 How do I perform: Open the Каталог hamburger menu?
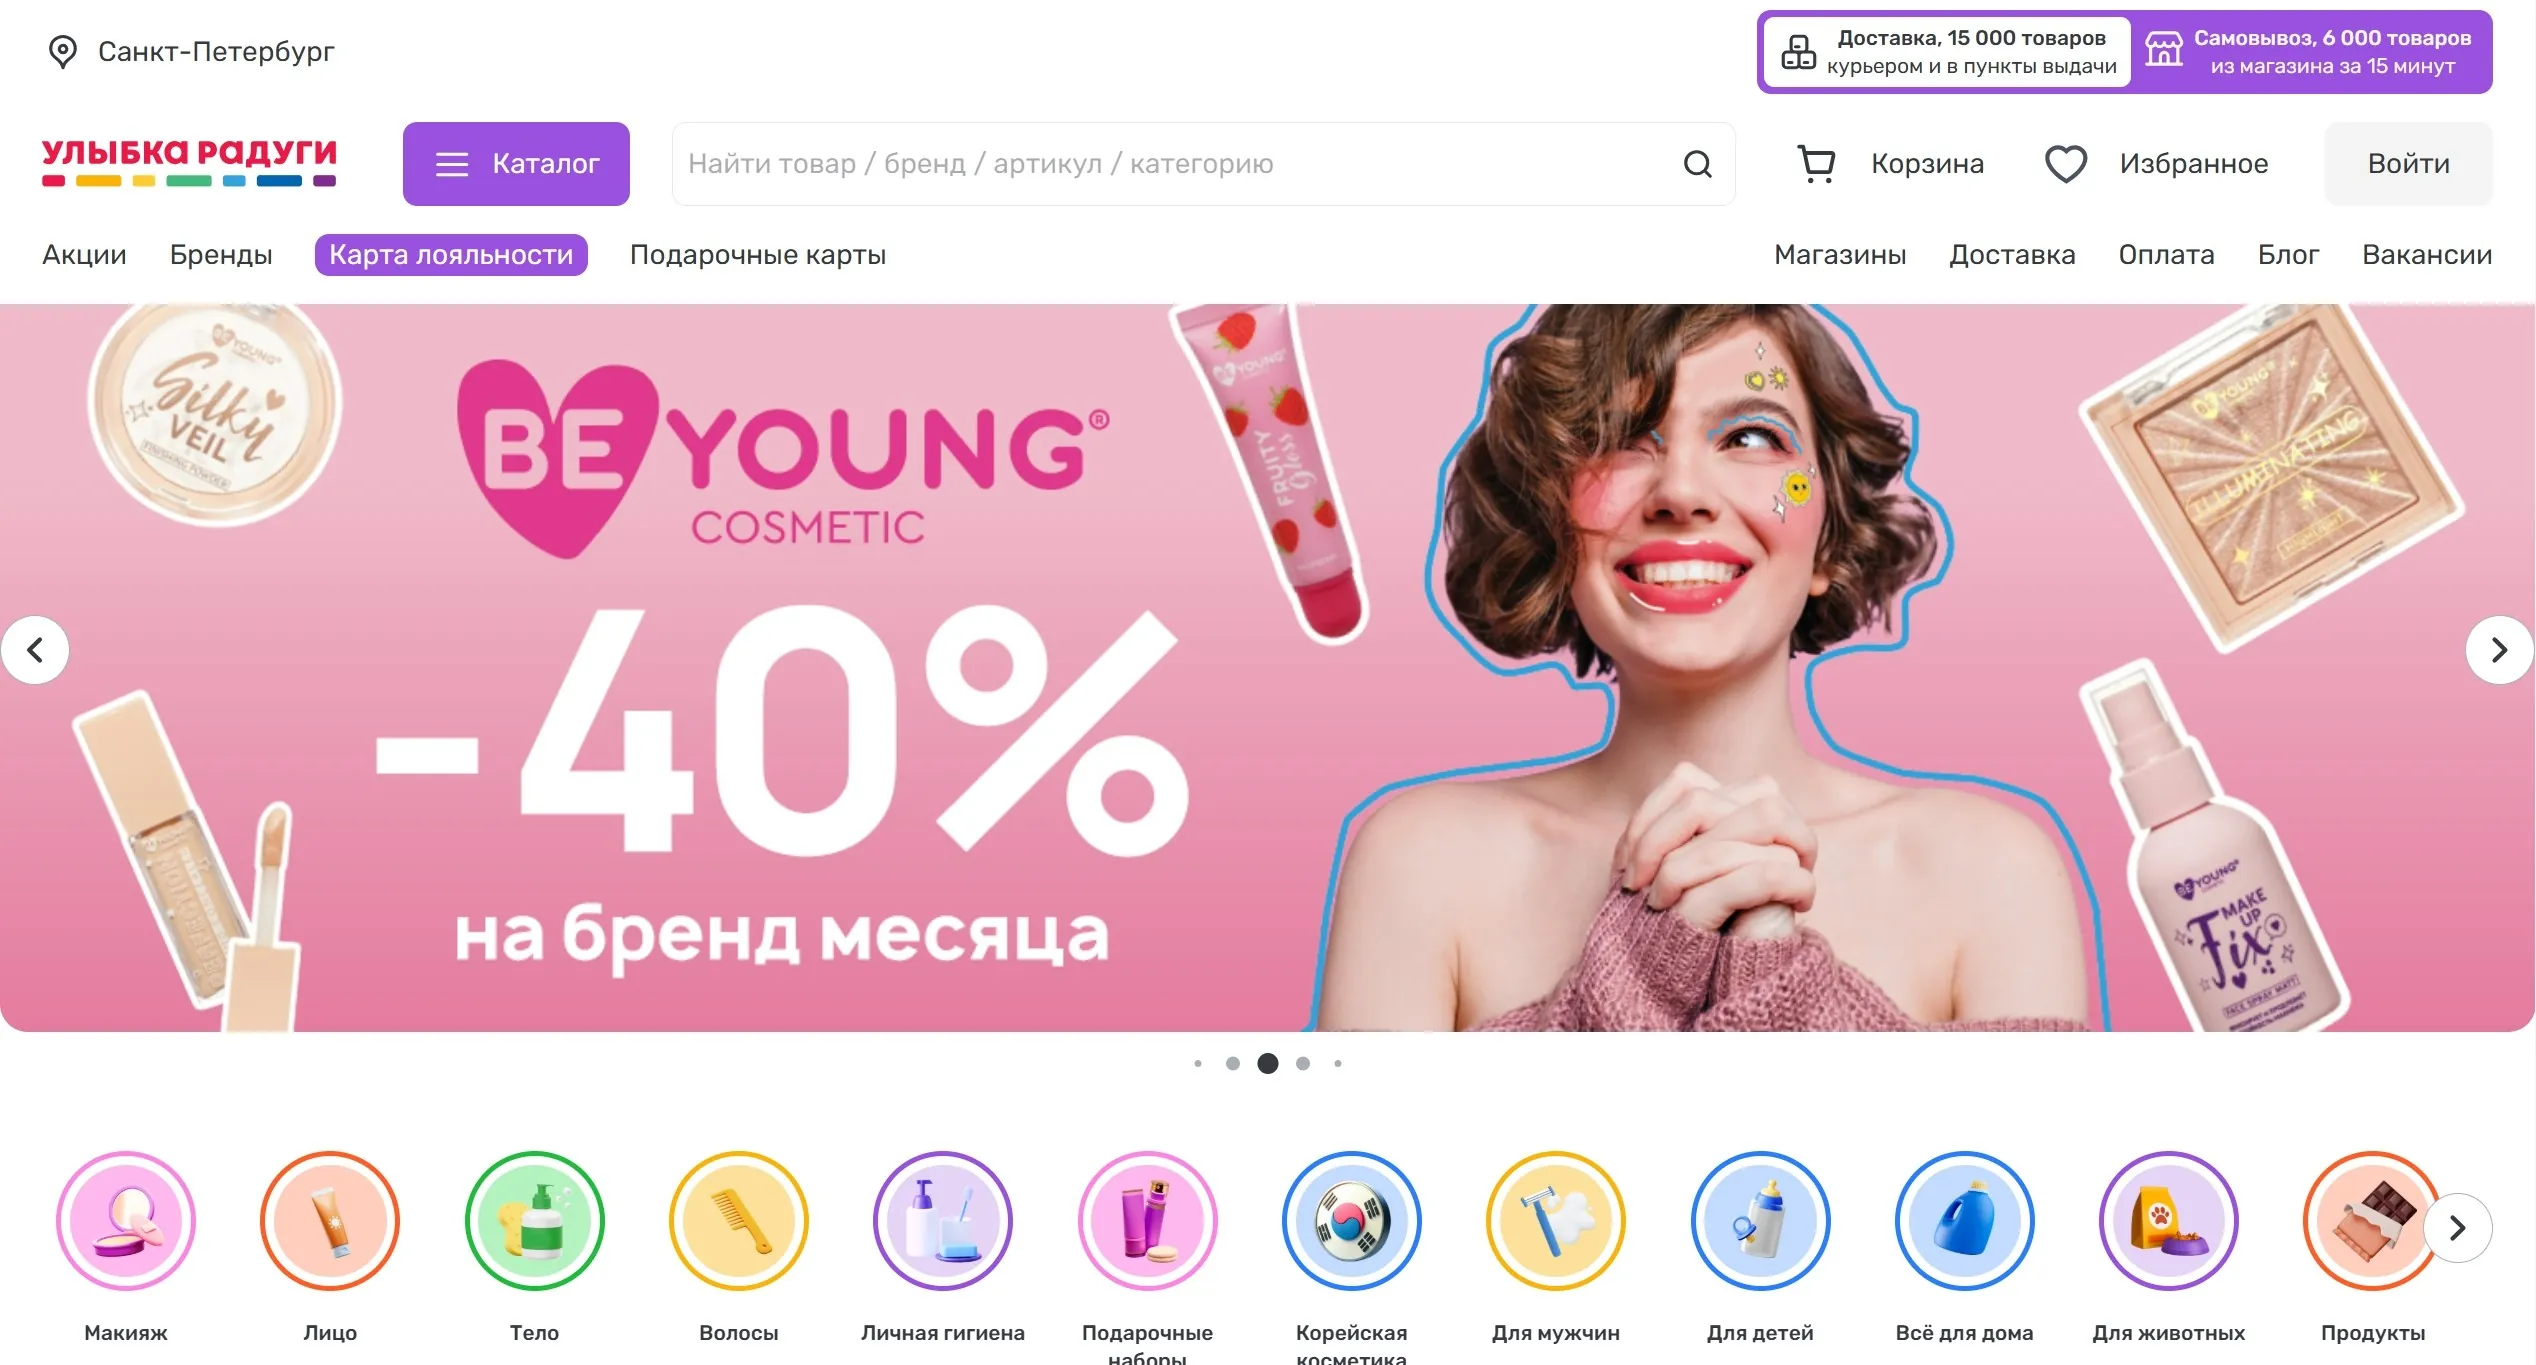tap(516, 164)
